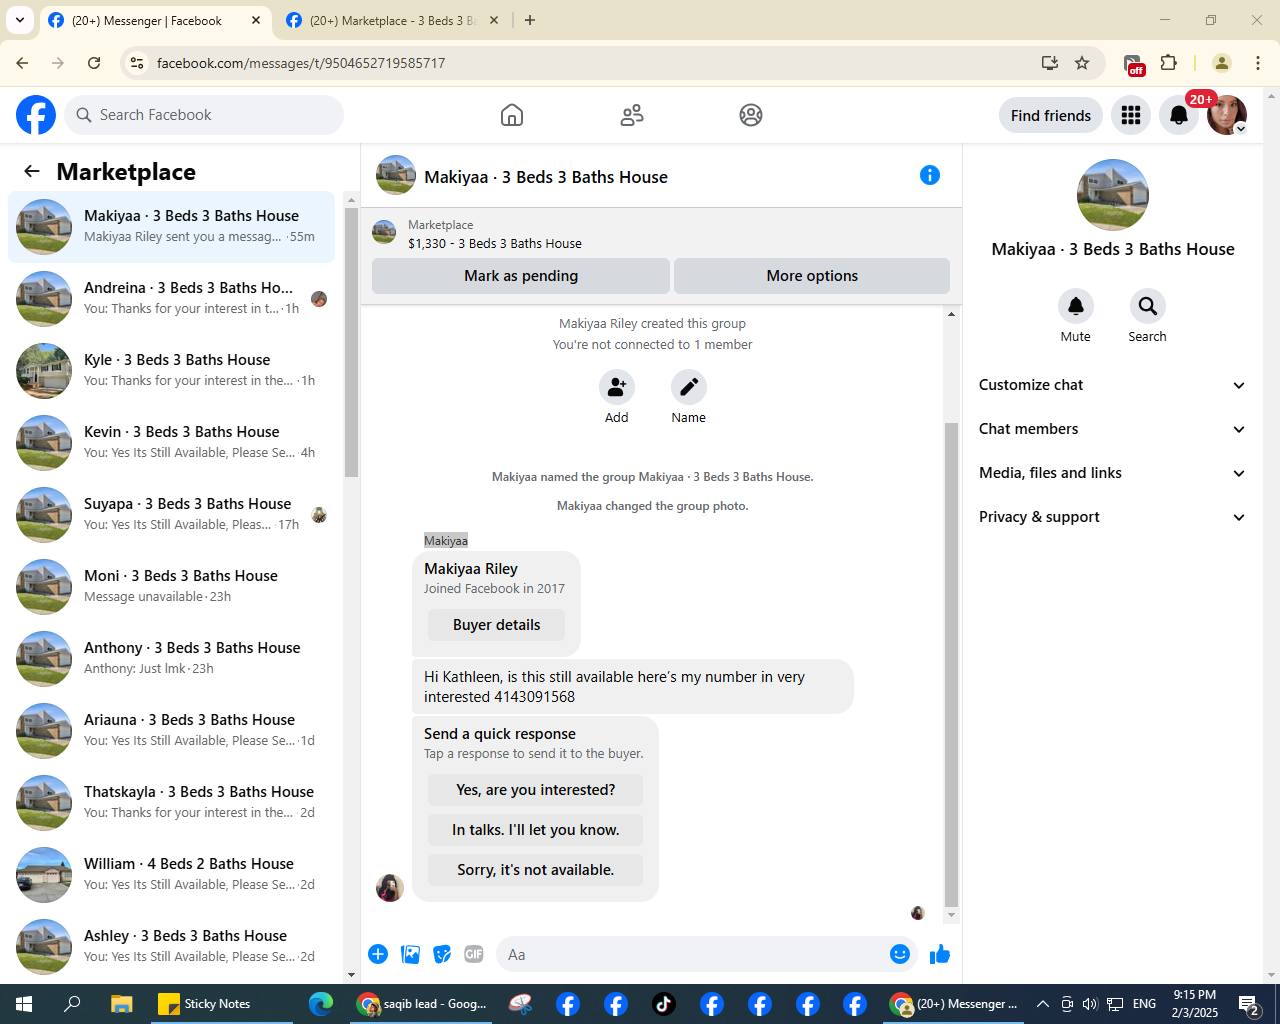The image size is (1280, 1024).
Task: Send quick reply Sorry, it's not available.
Action: (x=535, y=870)
